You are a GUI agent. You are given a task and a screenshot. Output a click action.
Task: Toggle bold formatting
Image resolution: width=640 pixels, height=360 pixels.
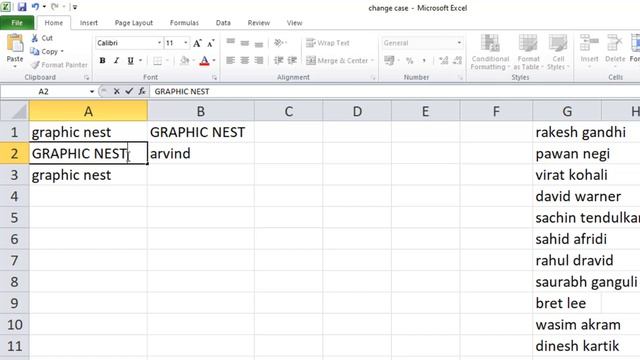[102, 60]
